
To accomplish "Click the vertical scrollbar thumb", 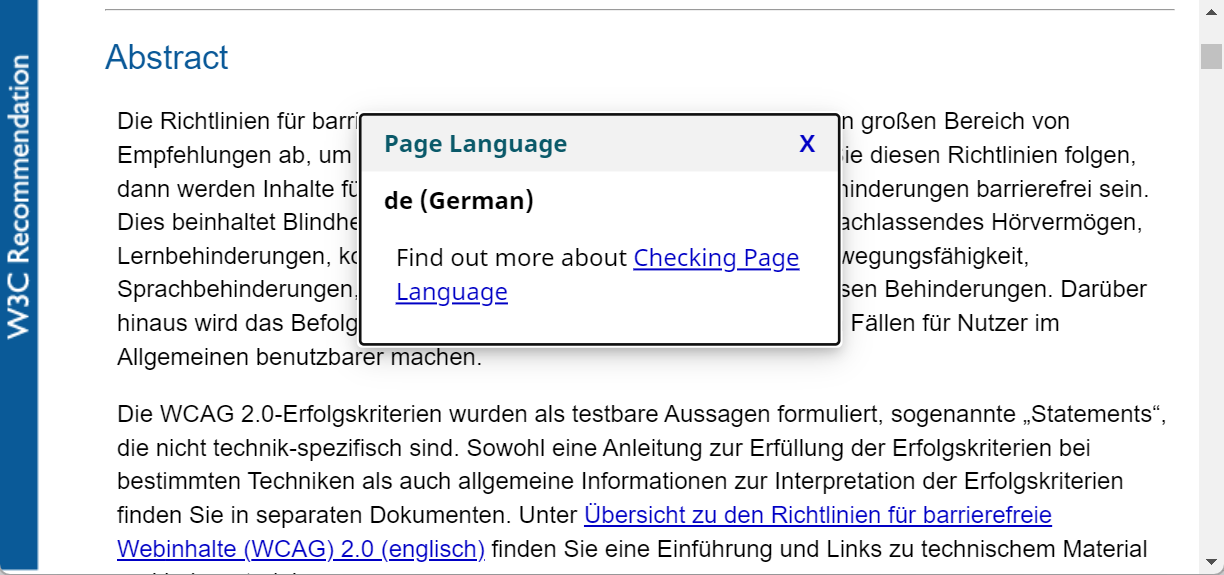I will coord(1211,56).
